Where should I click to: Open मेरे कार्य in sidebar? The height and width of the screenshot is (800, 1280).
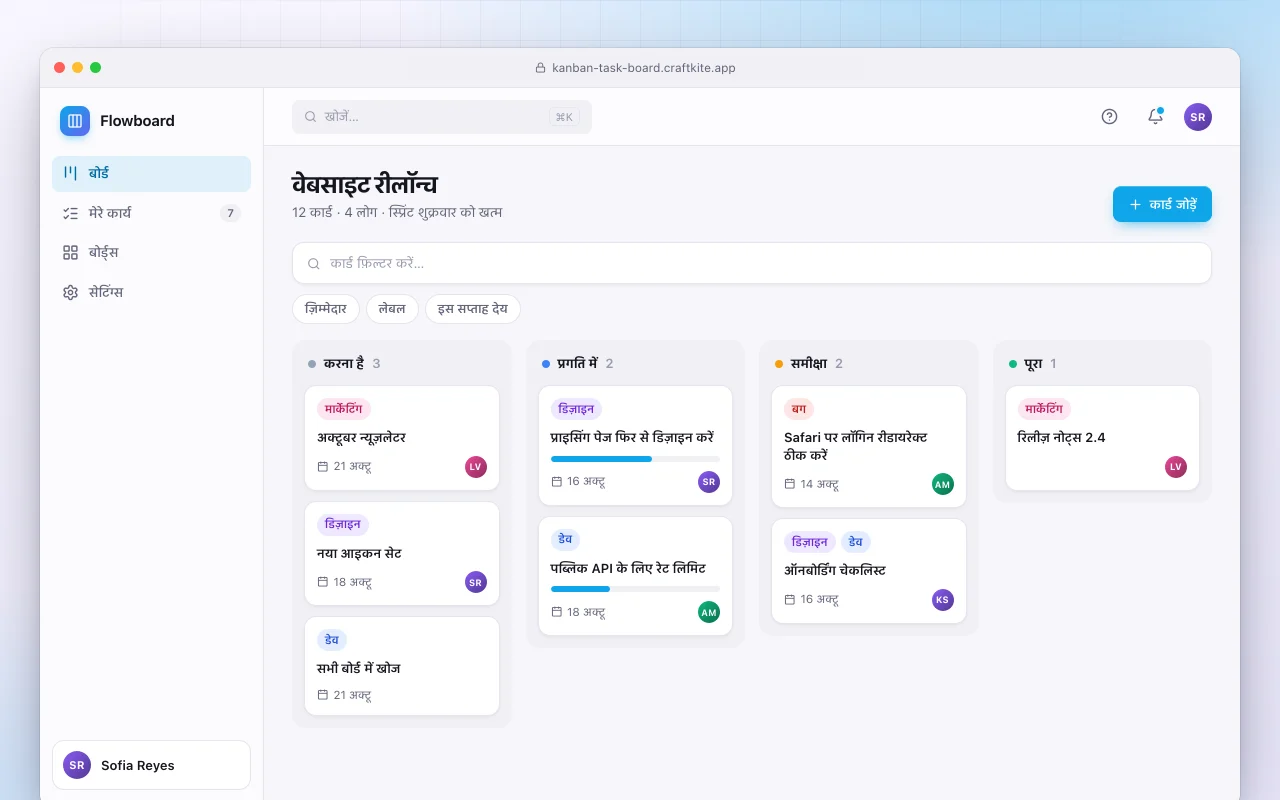click(x=151, y=213)
